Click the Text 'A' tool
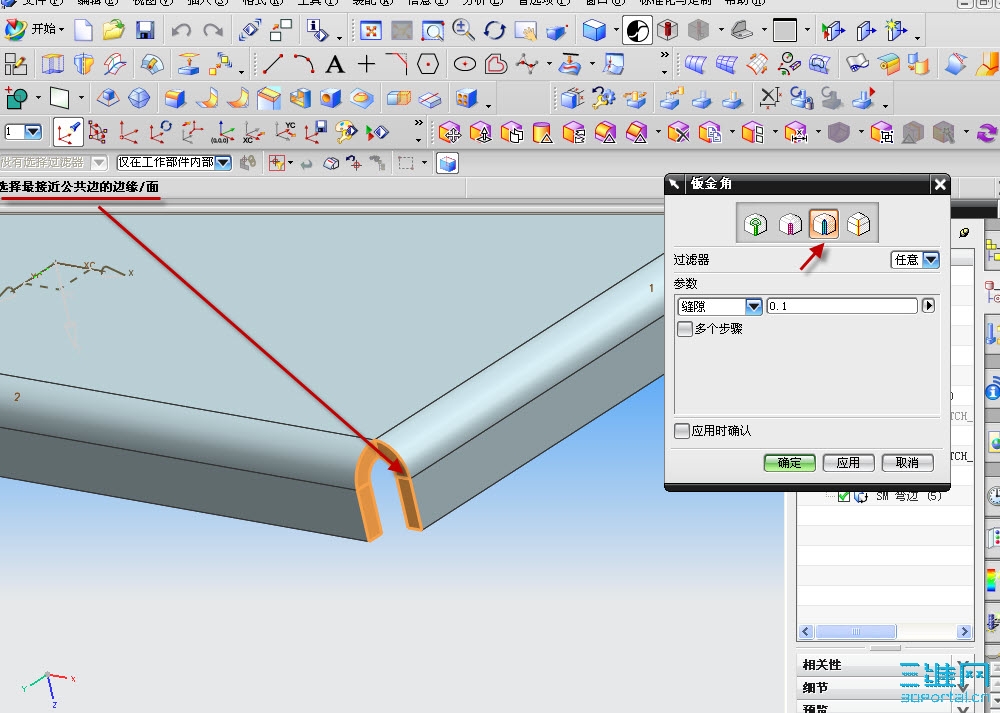Image resolution: width=1000 pixels, height=713 pixels. tap(335, 64)
